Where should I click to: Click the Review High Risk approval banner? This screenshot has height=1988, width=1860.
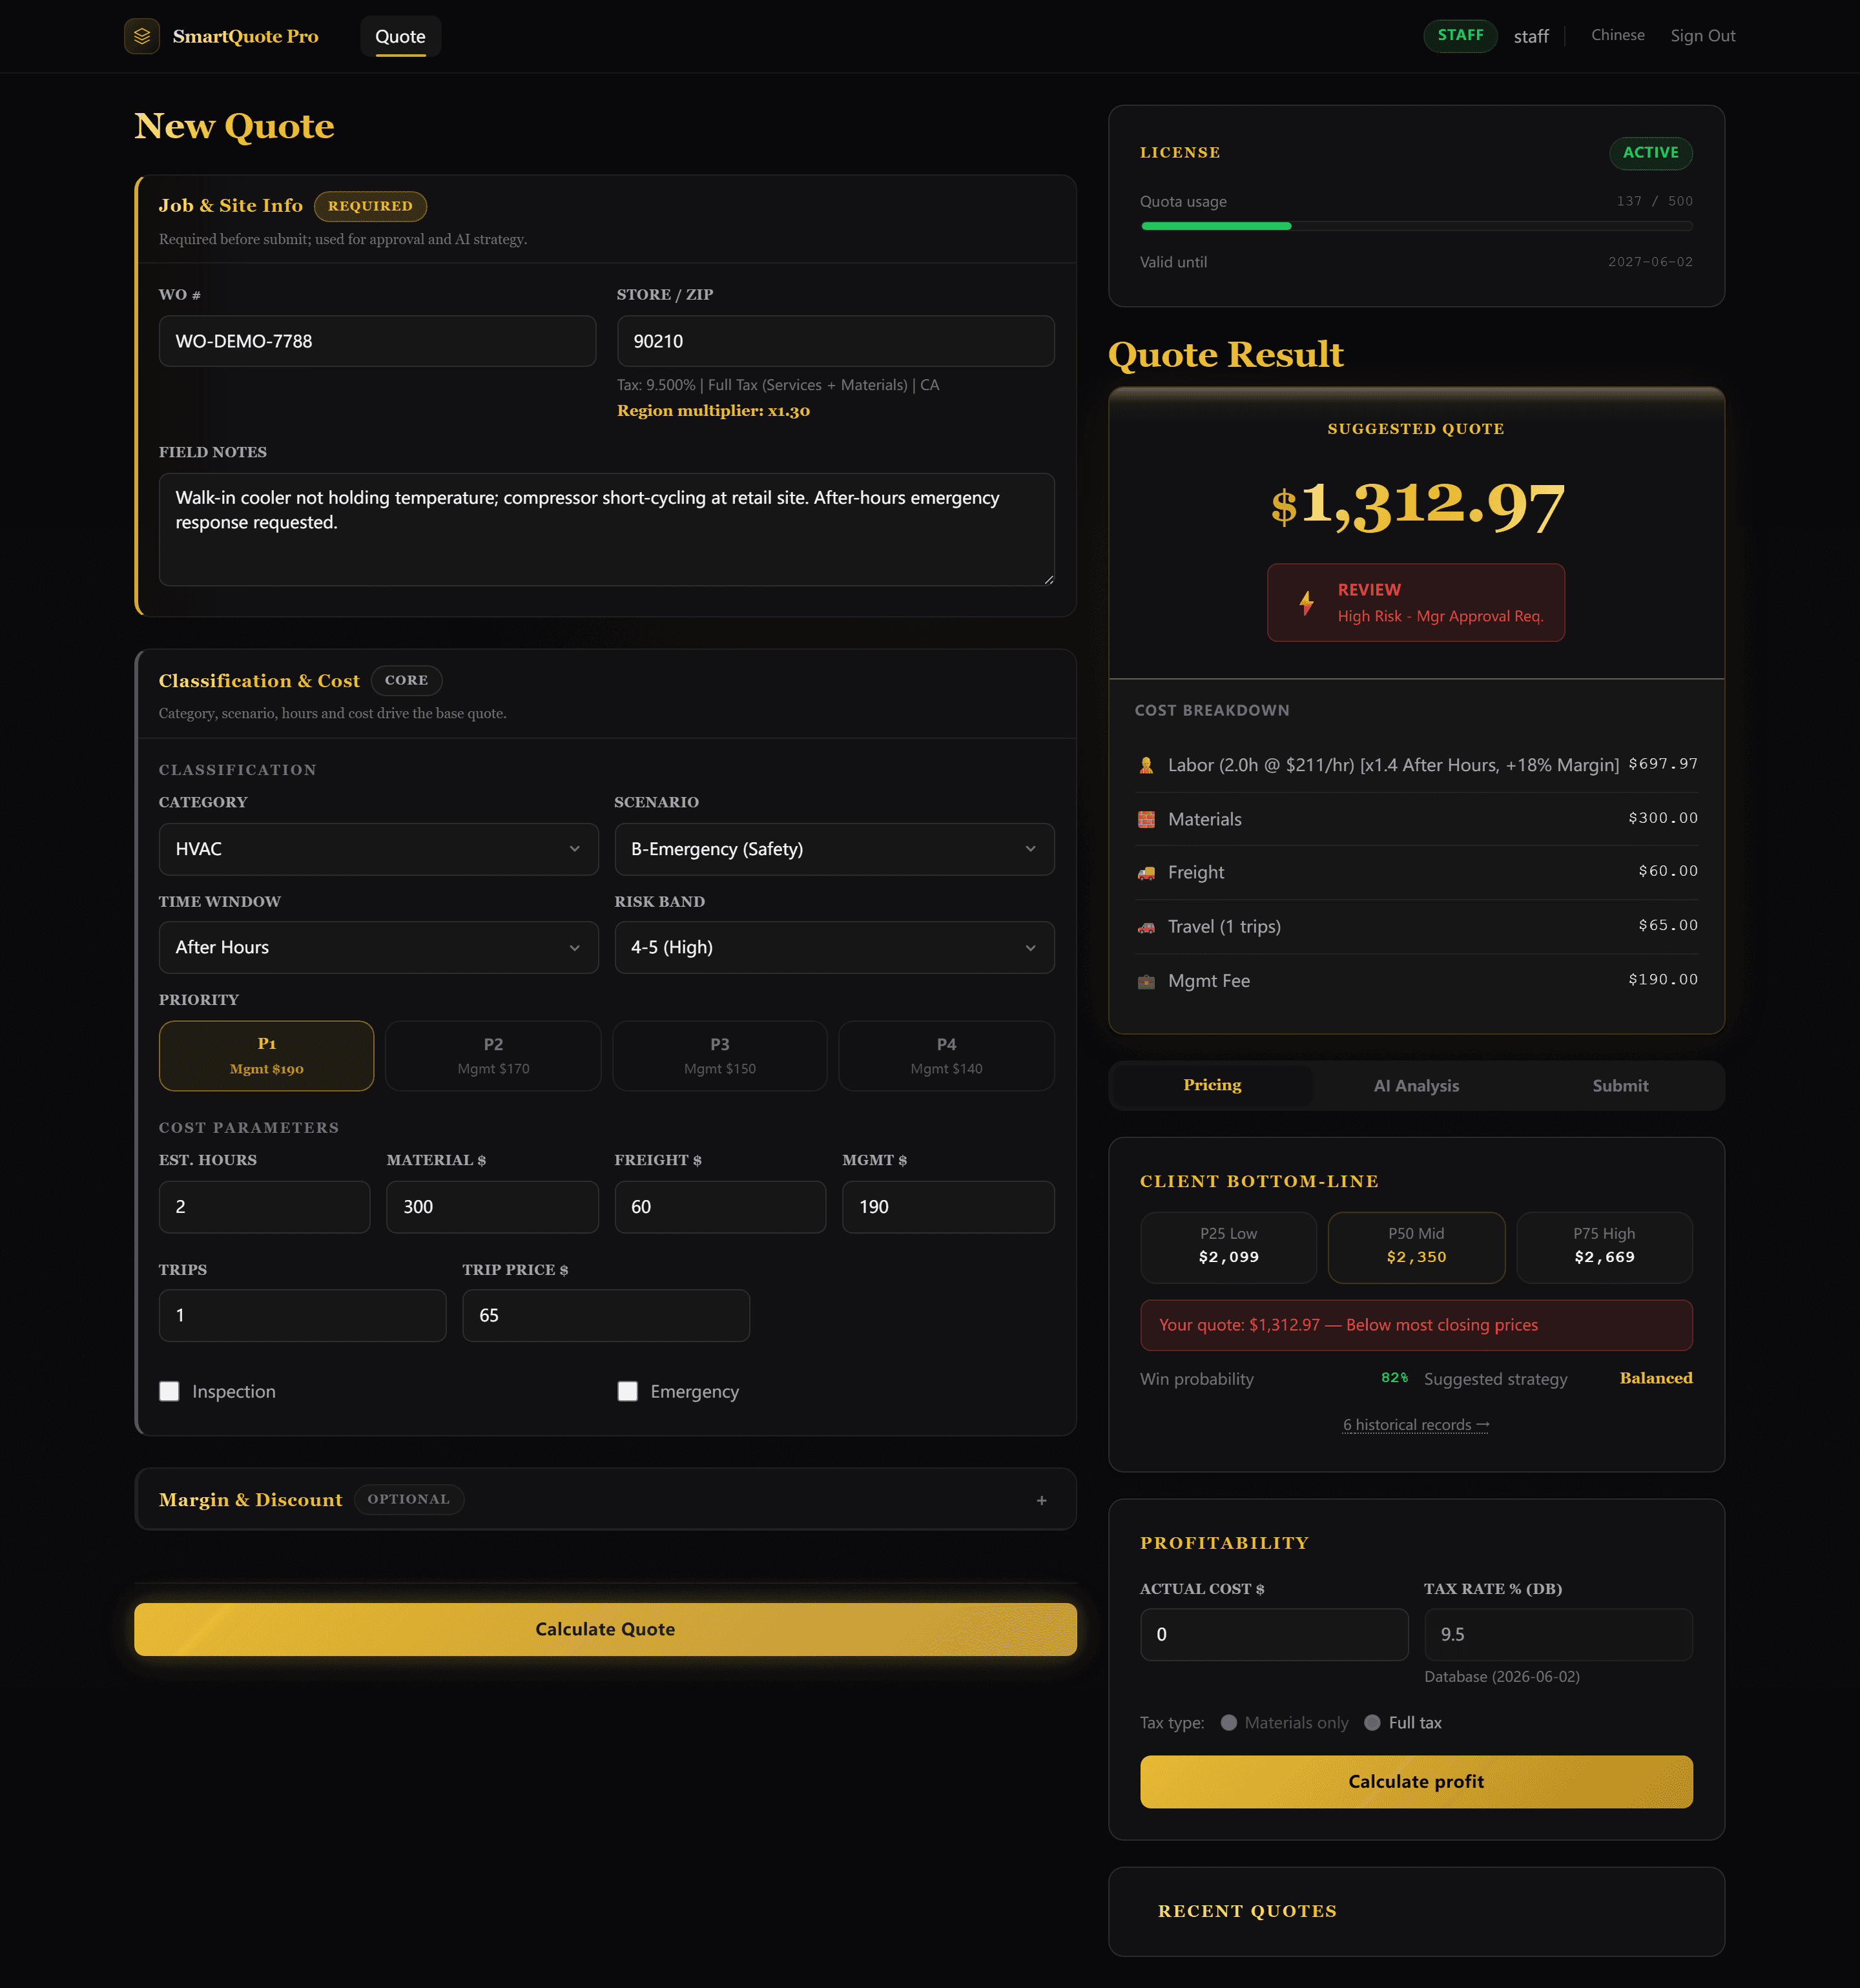click(1416, 602)
